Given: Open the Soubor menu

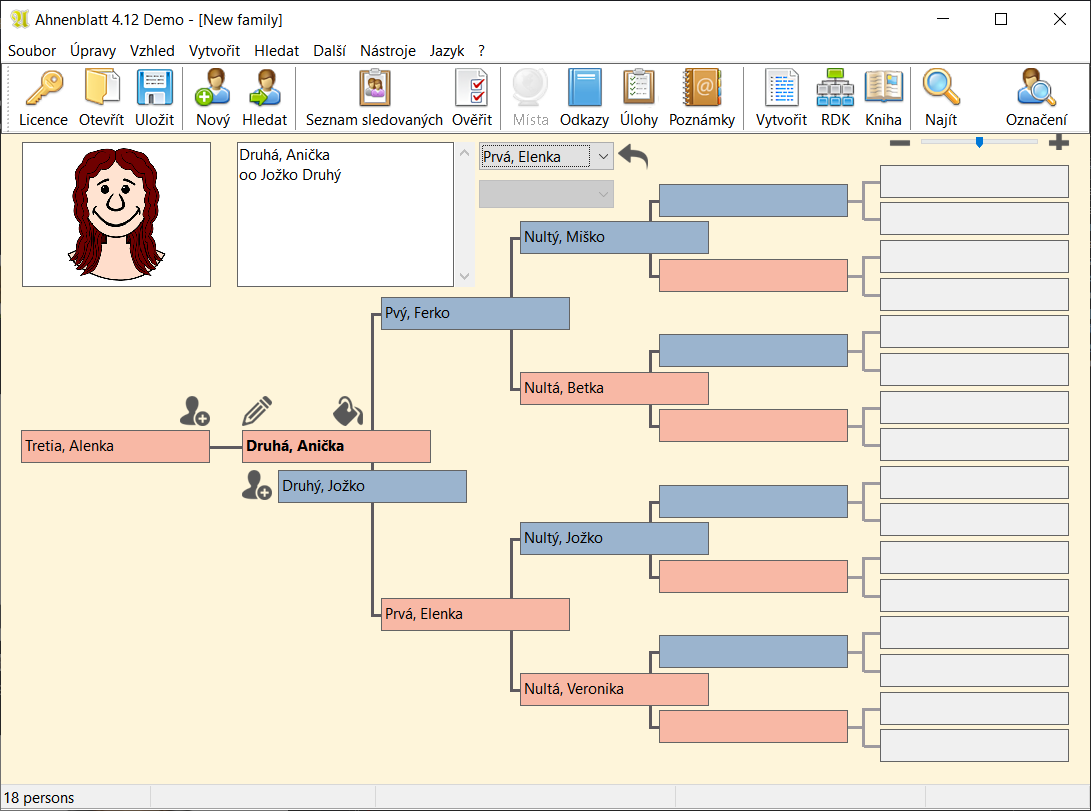Looking at the screenshot, I should click(x=32, y=50).
